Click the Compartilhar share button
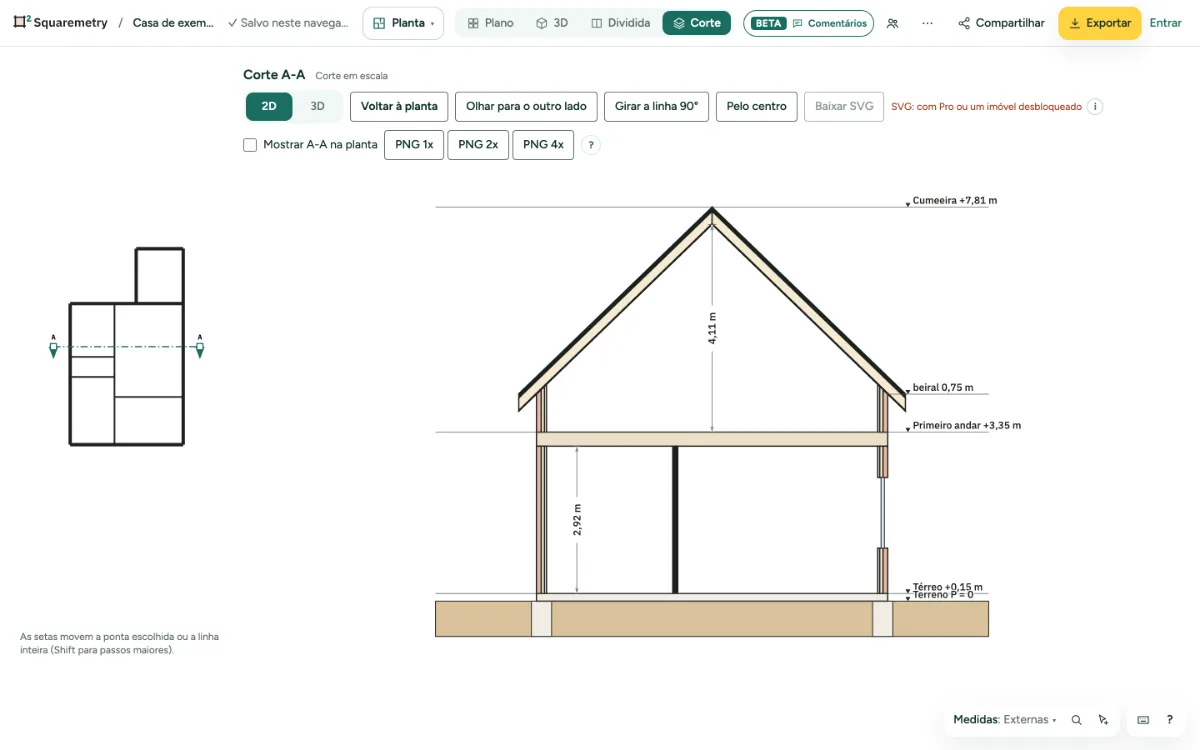Viewport: 1200px width, 750px height. [x=1001, y=23]
